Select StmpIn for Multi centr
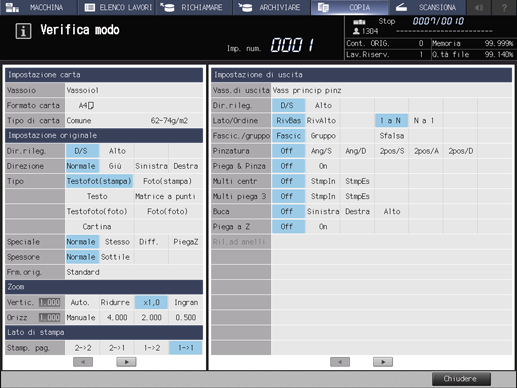The height and width of the screenshot is (388, 517). click(x=323, y=181)
